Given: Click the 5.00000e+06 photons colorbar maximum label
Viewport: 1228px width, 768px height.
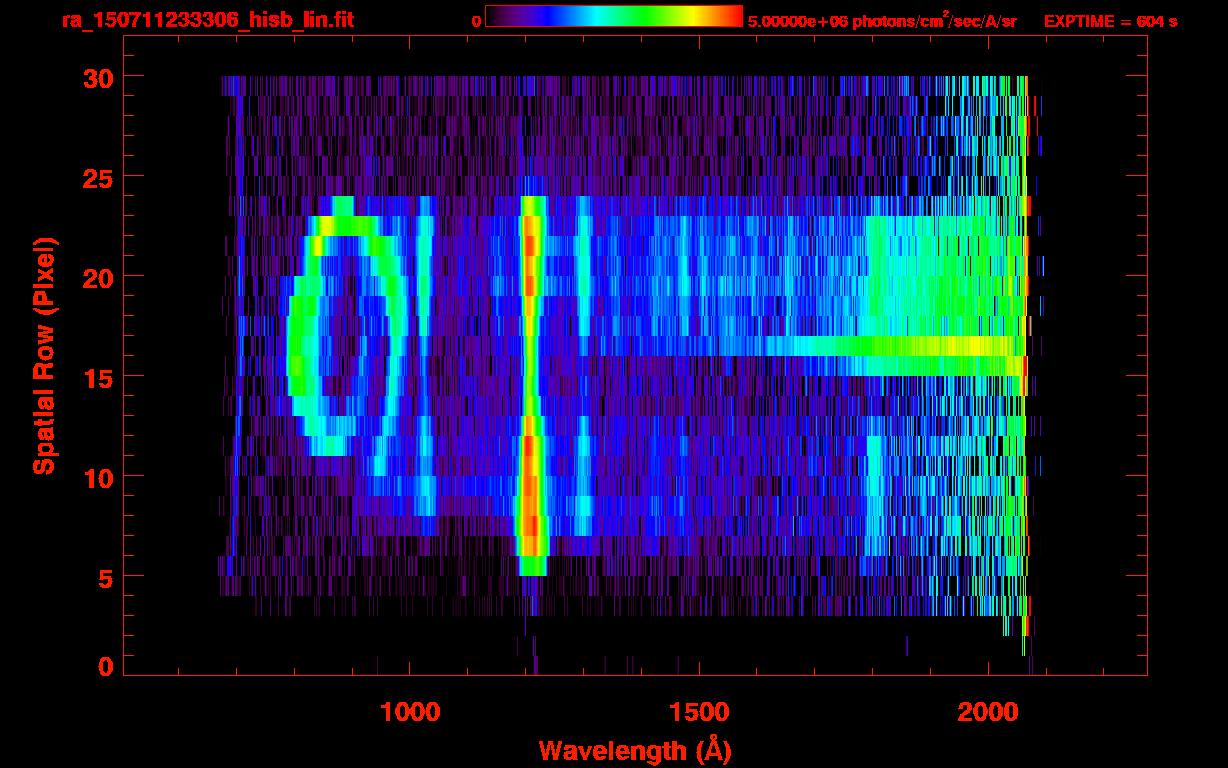Looking at the screenshot, I should pos(882,21).
